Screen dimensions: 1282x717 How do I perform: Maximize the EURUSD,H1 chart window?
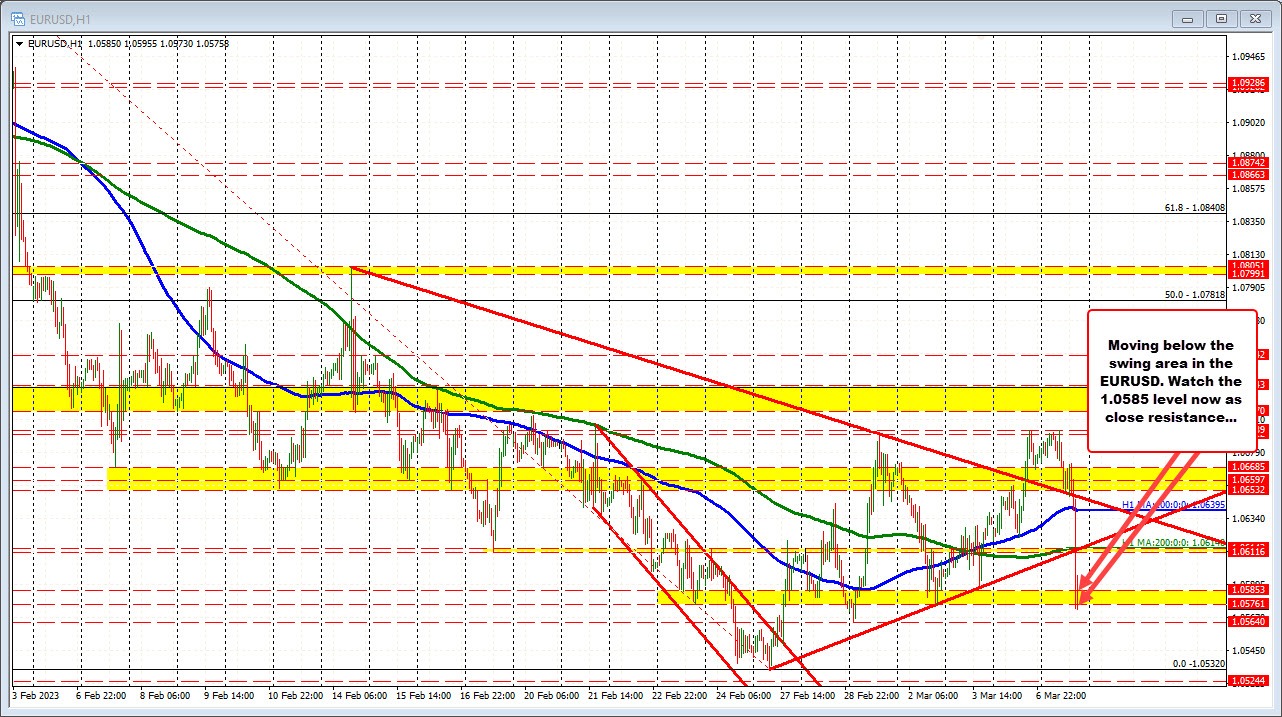coord(1222,17)
